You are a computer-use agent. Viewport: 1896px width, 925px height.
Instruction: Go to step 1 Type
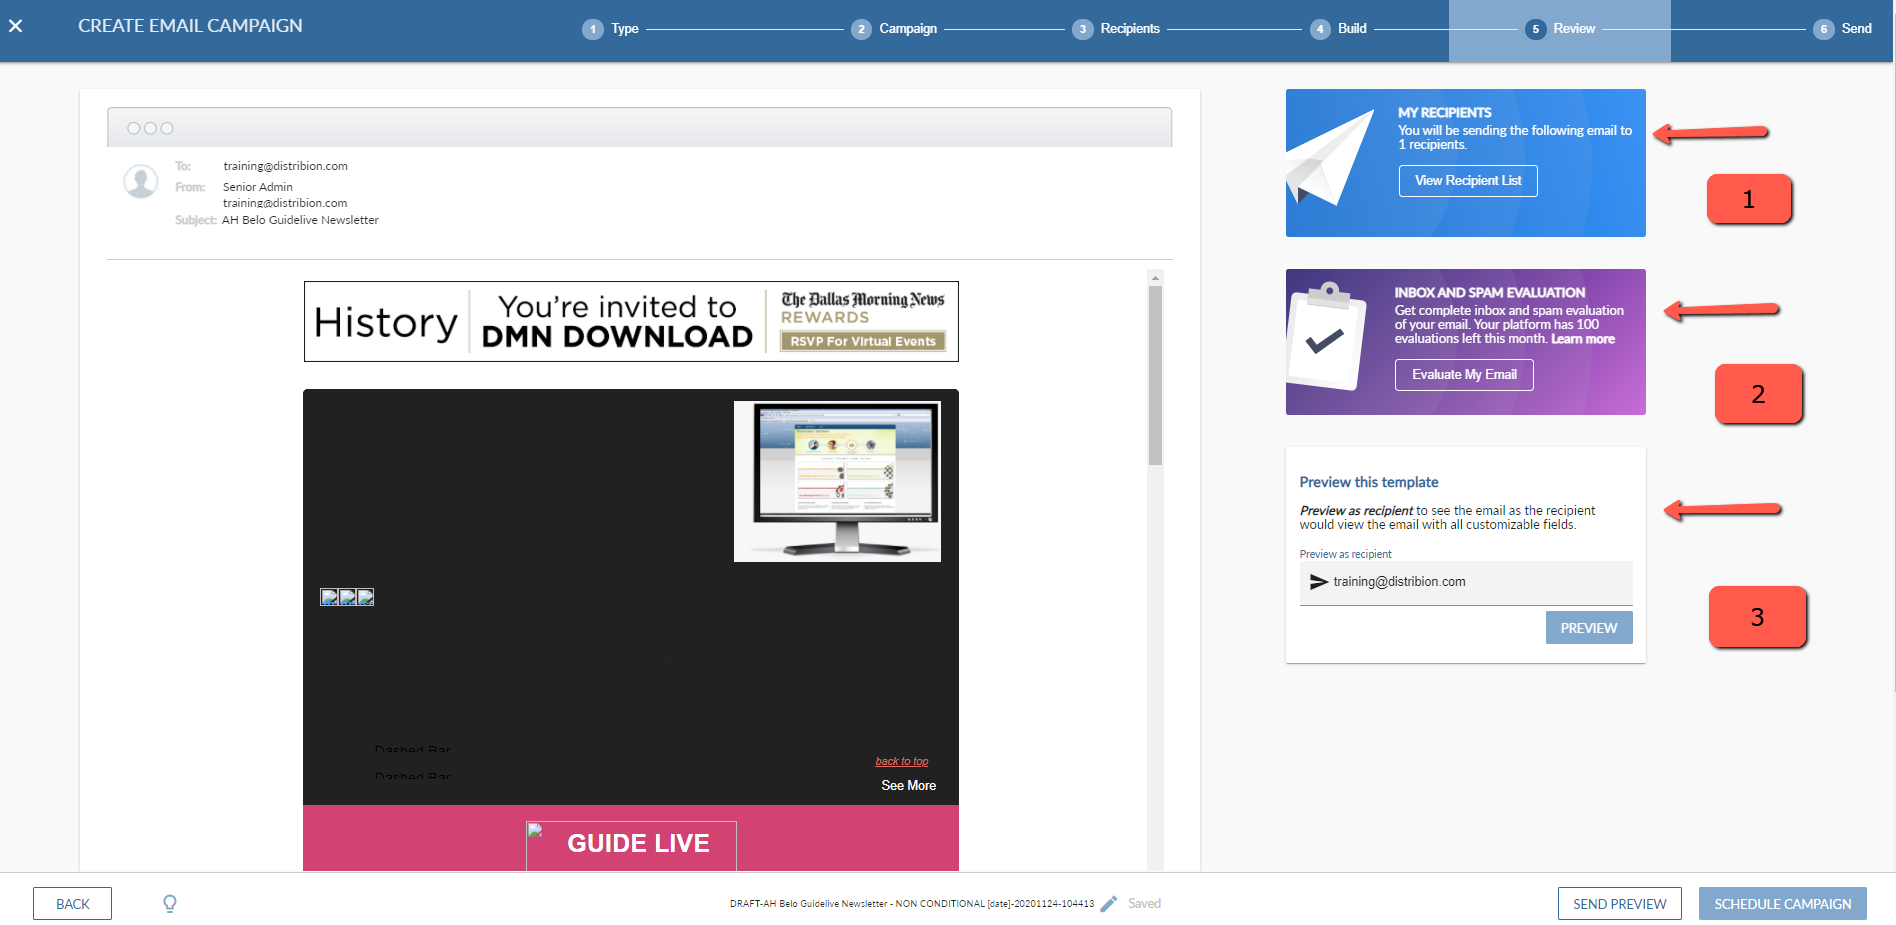point(611,29)
